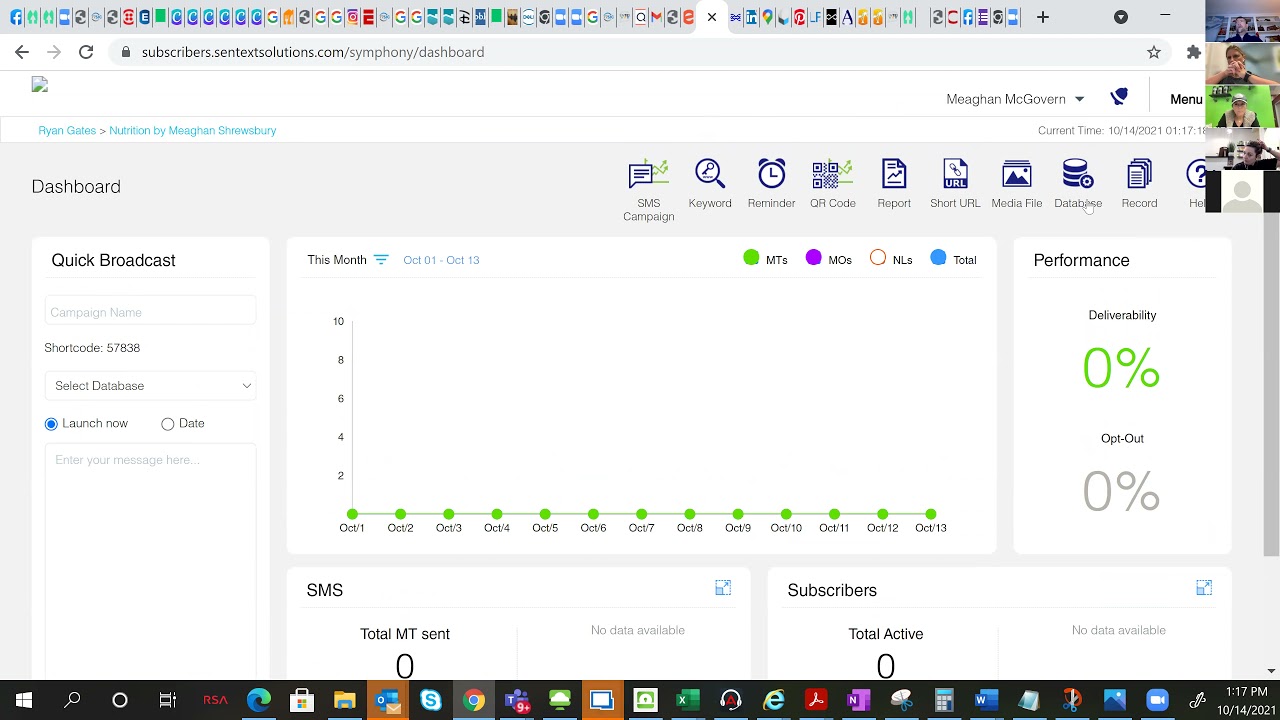1280x720 pixels.
Task: Follow the Ryan Gates breadcrumb link
Action: [67, 130]
